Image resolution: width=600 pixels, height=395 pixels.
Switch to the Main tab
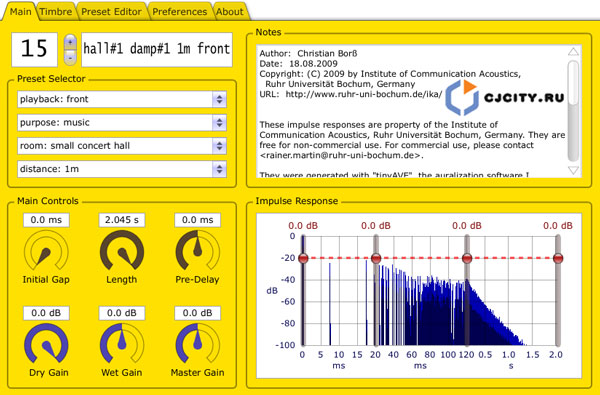20,11
